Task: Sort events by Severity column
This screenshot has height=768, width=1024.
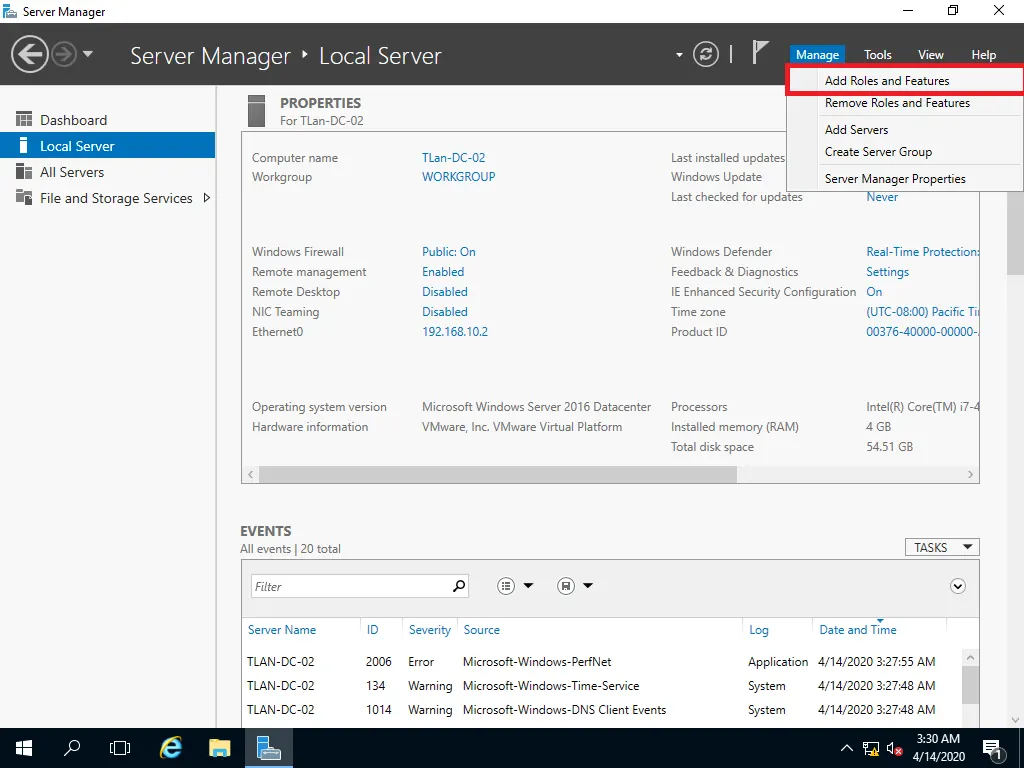Action: click(x=430, y=630)
